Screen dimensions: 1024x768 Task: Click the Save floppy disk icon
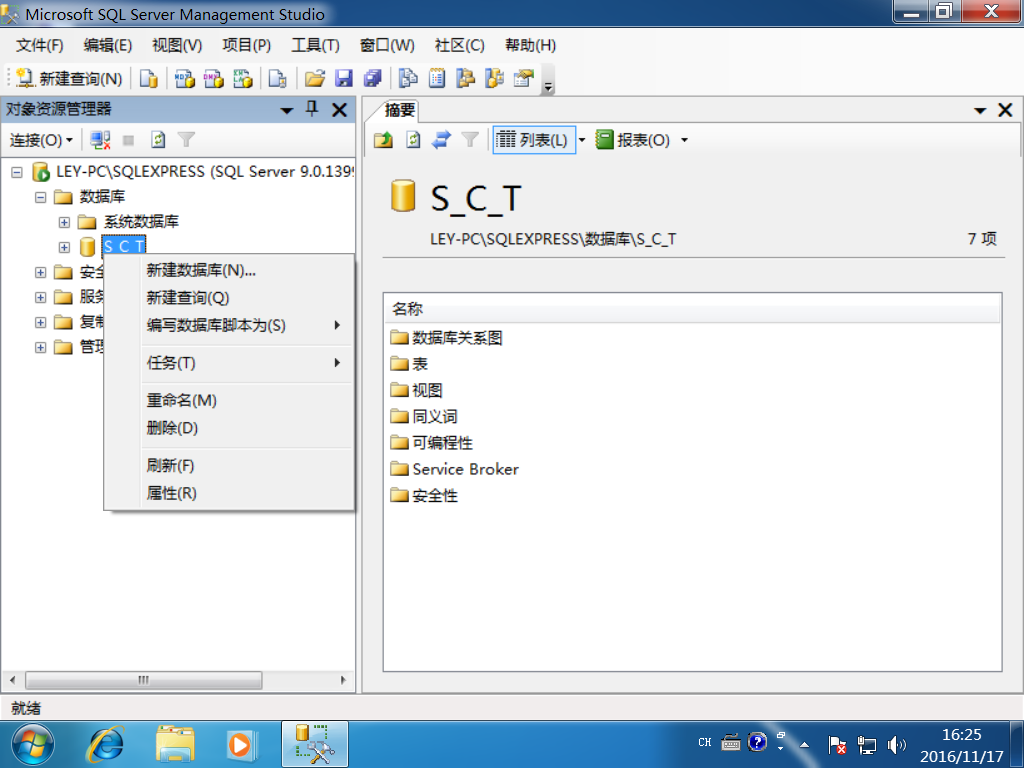click(x=344, y=79)
